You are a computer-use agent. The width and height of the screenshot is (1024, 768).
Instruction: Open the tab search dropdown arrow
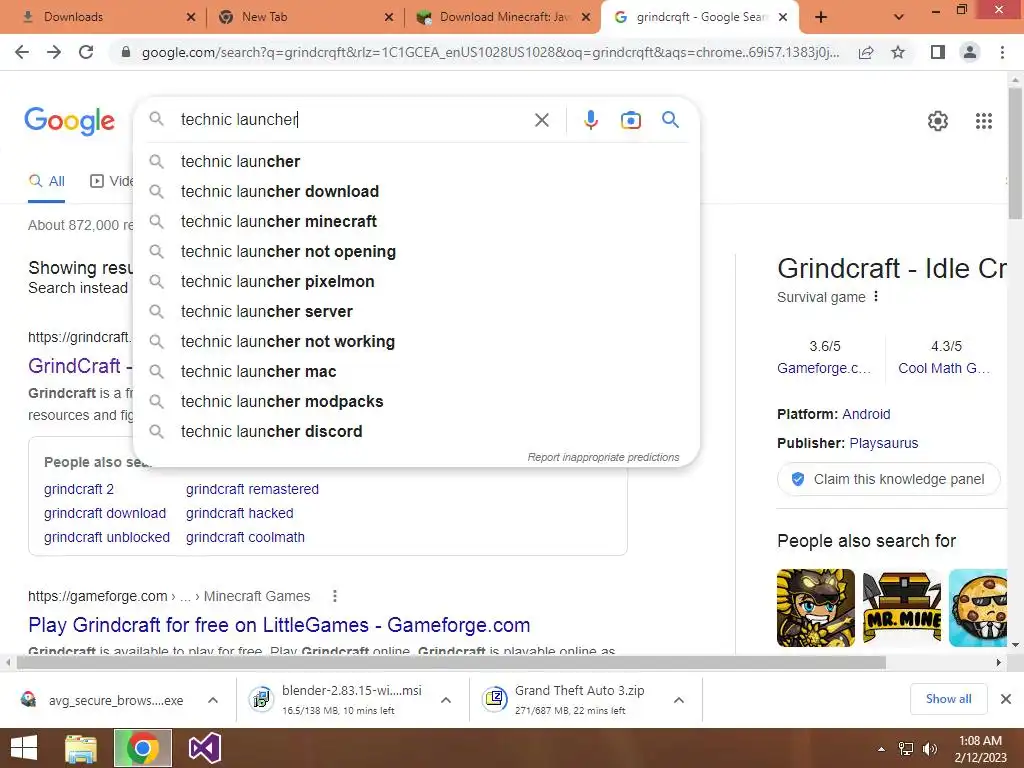point(899,18)
